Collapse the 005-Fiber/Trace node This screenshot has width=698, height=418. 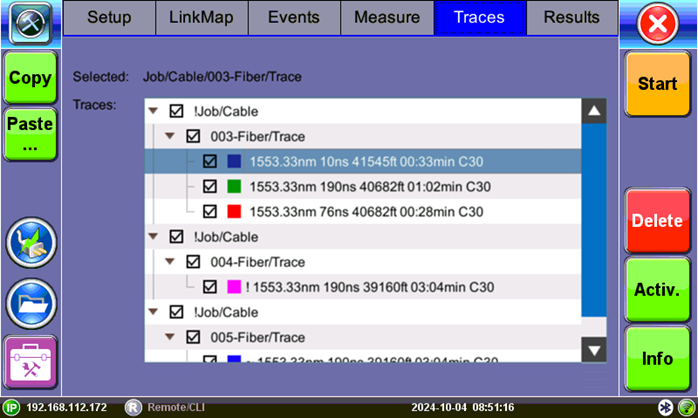(x=169, y=337)
